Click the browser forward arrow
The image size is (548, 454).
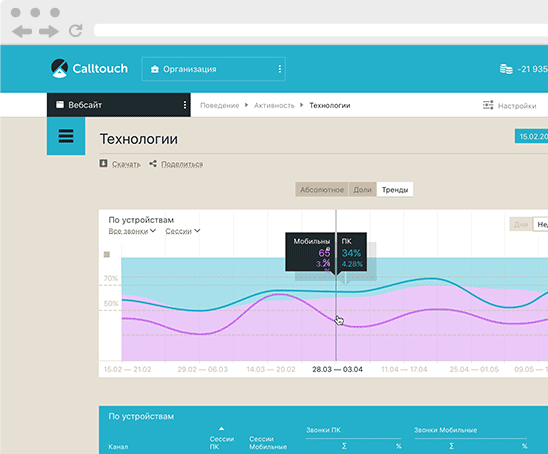(49, 31)
